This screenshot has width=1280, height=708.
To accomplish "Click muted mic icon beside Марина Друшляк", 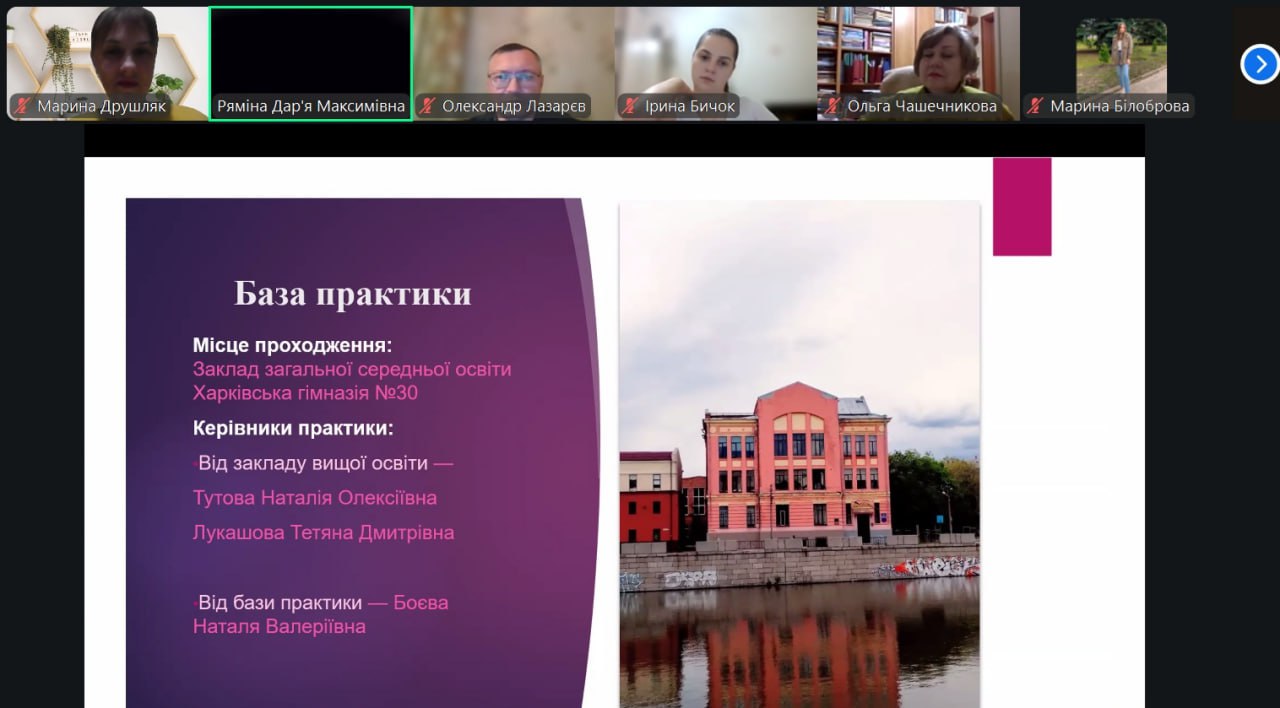I will point(22,106).
